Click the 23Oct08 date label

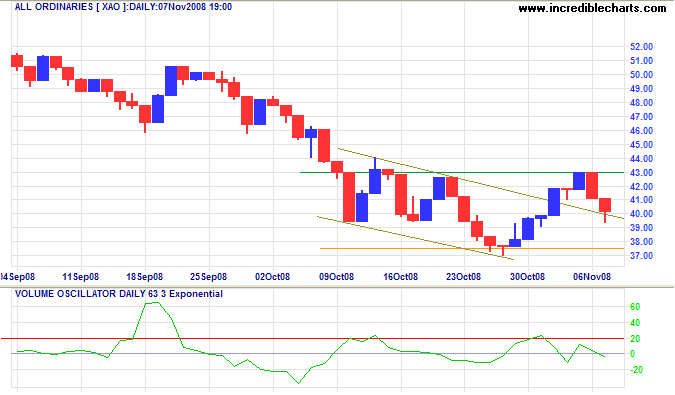coord(464,277)
